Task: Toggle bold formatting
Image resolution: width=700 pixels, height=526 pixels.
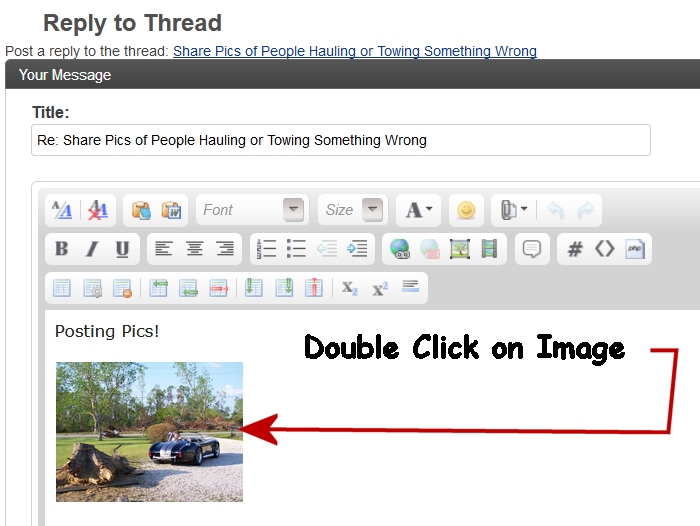Action: (x=61, y=249)
